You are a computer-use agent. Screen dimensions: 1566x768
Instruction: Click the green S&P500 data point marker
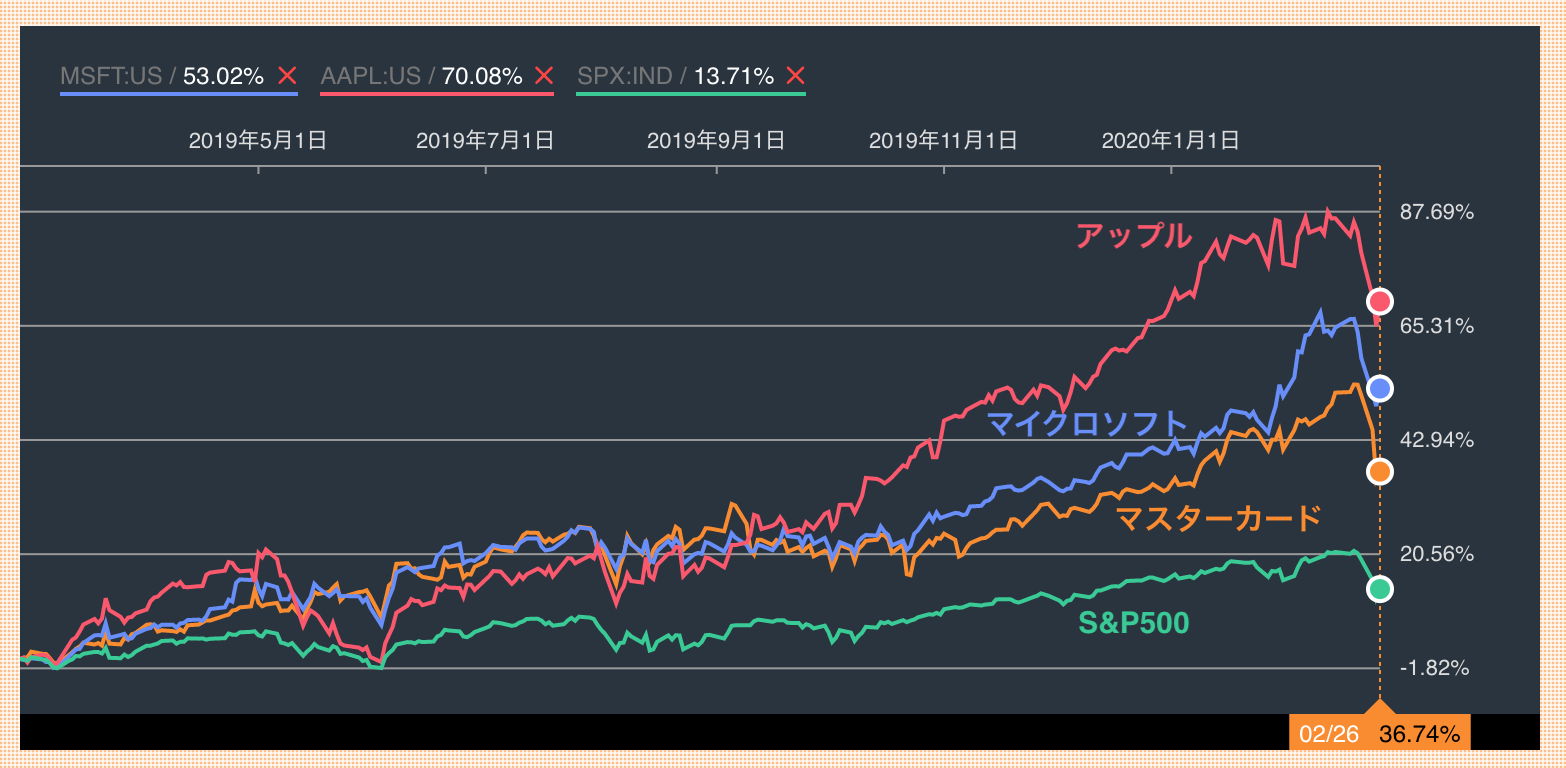(x=1380, y=589)
